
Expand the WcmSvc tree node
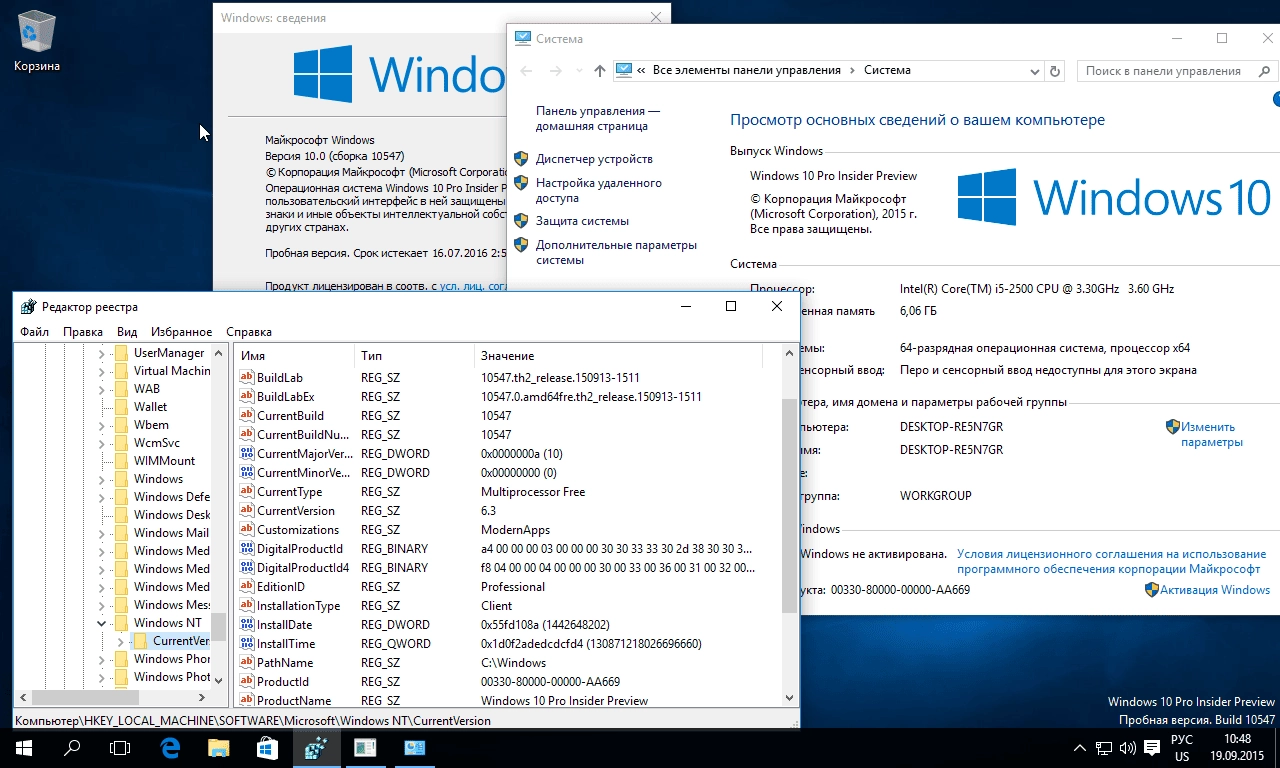pyautogui.click(x=101, y=443)
